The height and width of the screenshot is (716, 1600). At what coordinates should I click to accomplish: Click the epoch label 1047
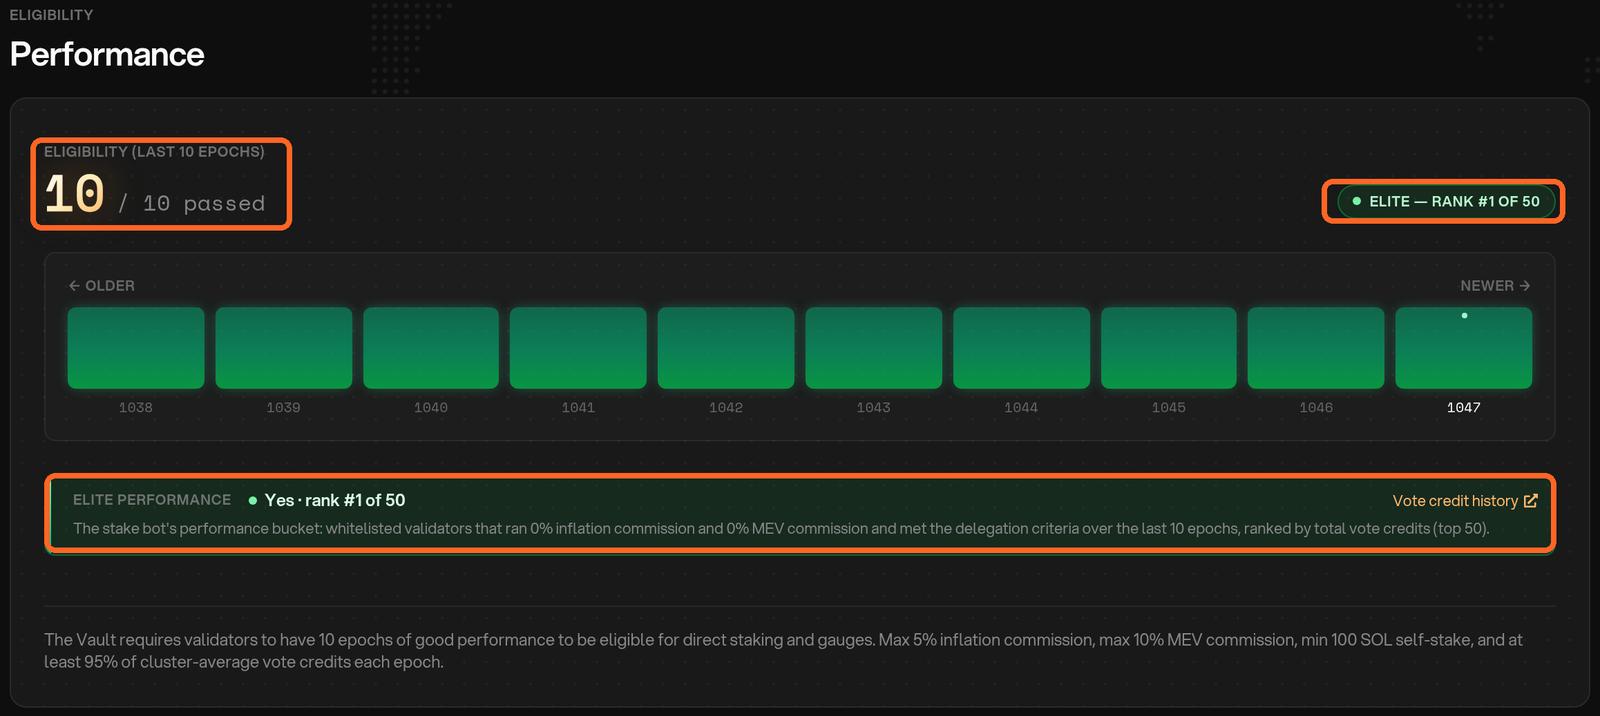pos(1464,408)
